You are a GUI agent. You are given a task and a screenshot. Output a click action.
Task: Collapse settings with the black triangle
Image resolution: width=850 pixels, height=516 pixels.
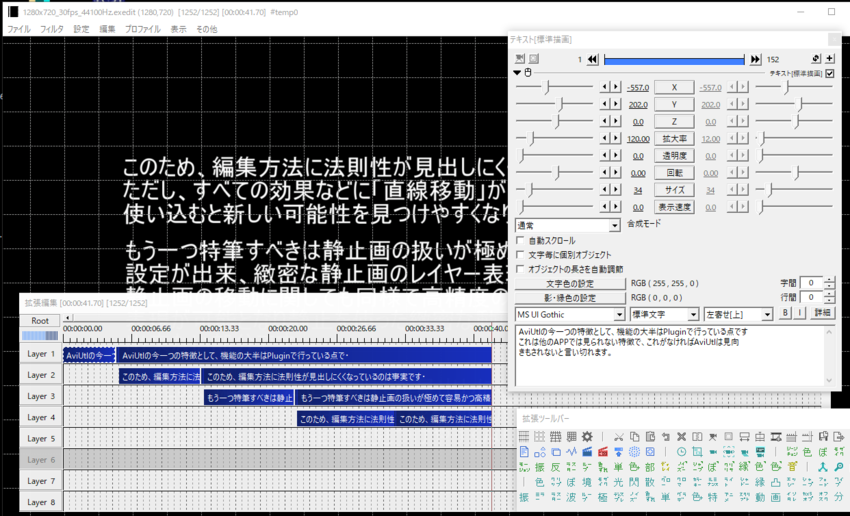pos(517,73)
